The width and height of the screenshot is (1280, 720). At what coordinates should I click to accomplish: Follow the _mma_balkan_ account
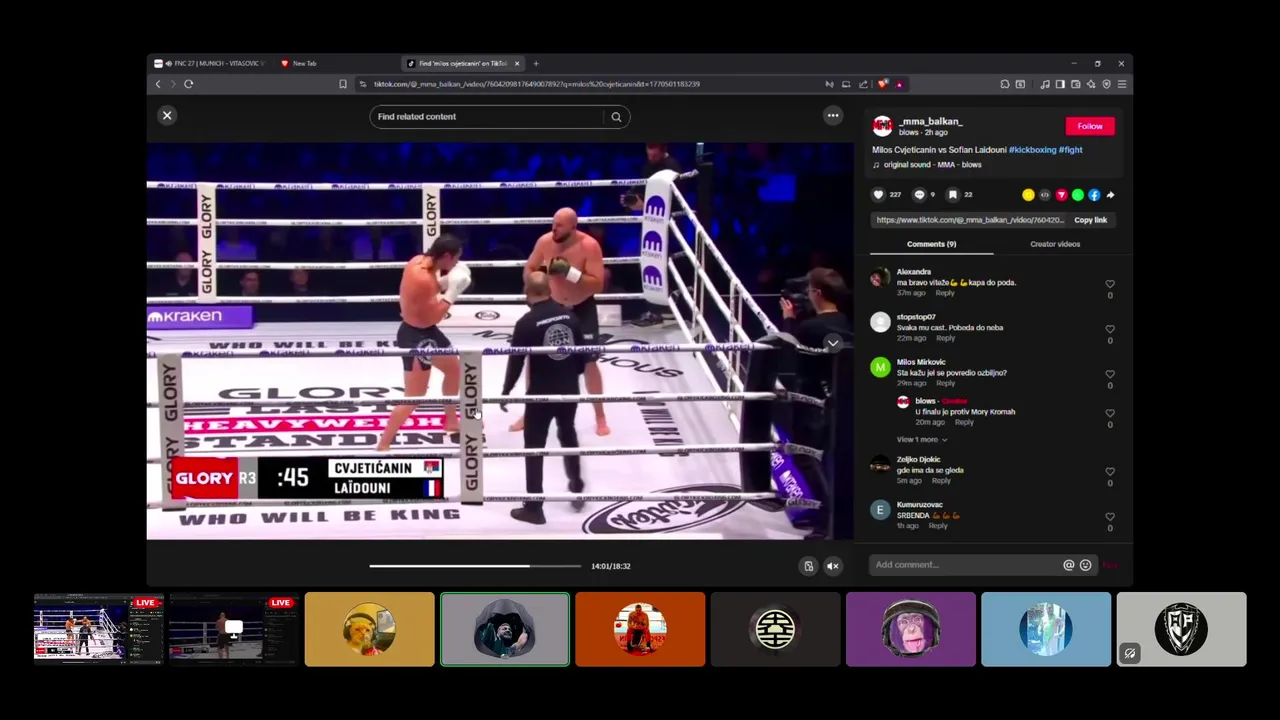(1090, 126)
